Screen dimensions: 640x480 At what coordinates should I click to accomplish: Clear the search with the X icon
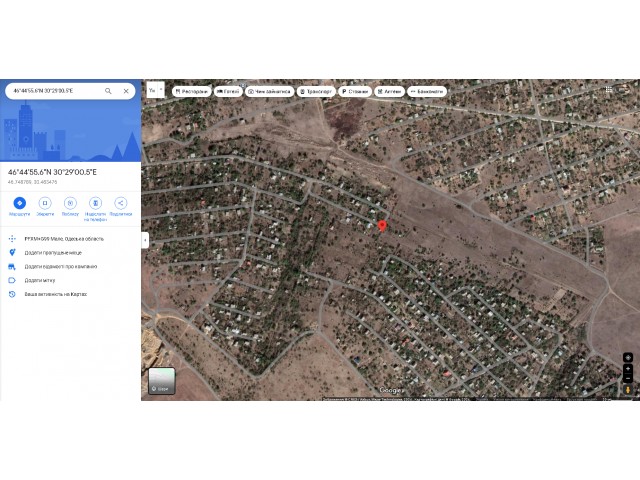click(x=126, y=91)
